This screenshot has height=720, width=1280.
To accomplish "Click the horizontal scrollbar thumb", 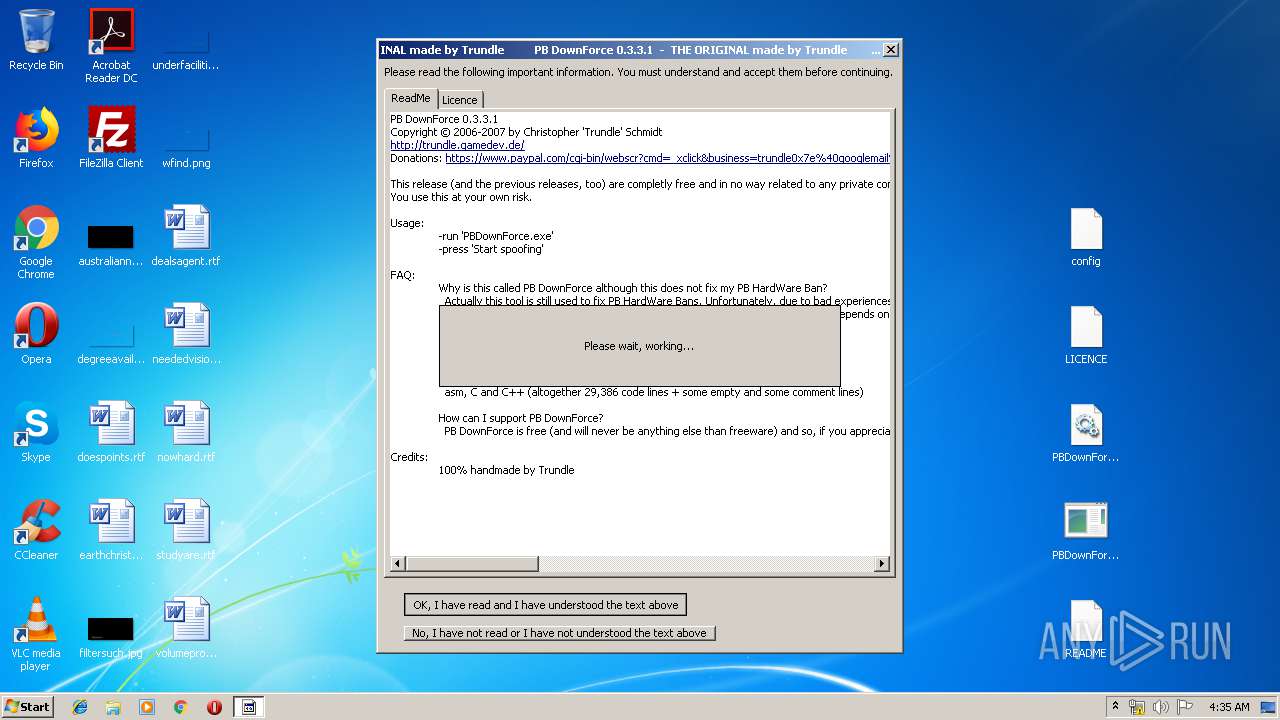I will point(471,564).
